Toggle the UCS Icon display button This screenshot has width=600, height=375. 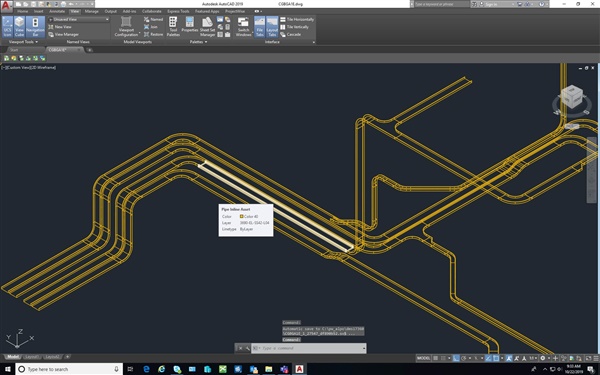(7, 27)
